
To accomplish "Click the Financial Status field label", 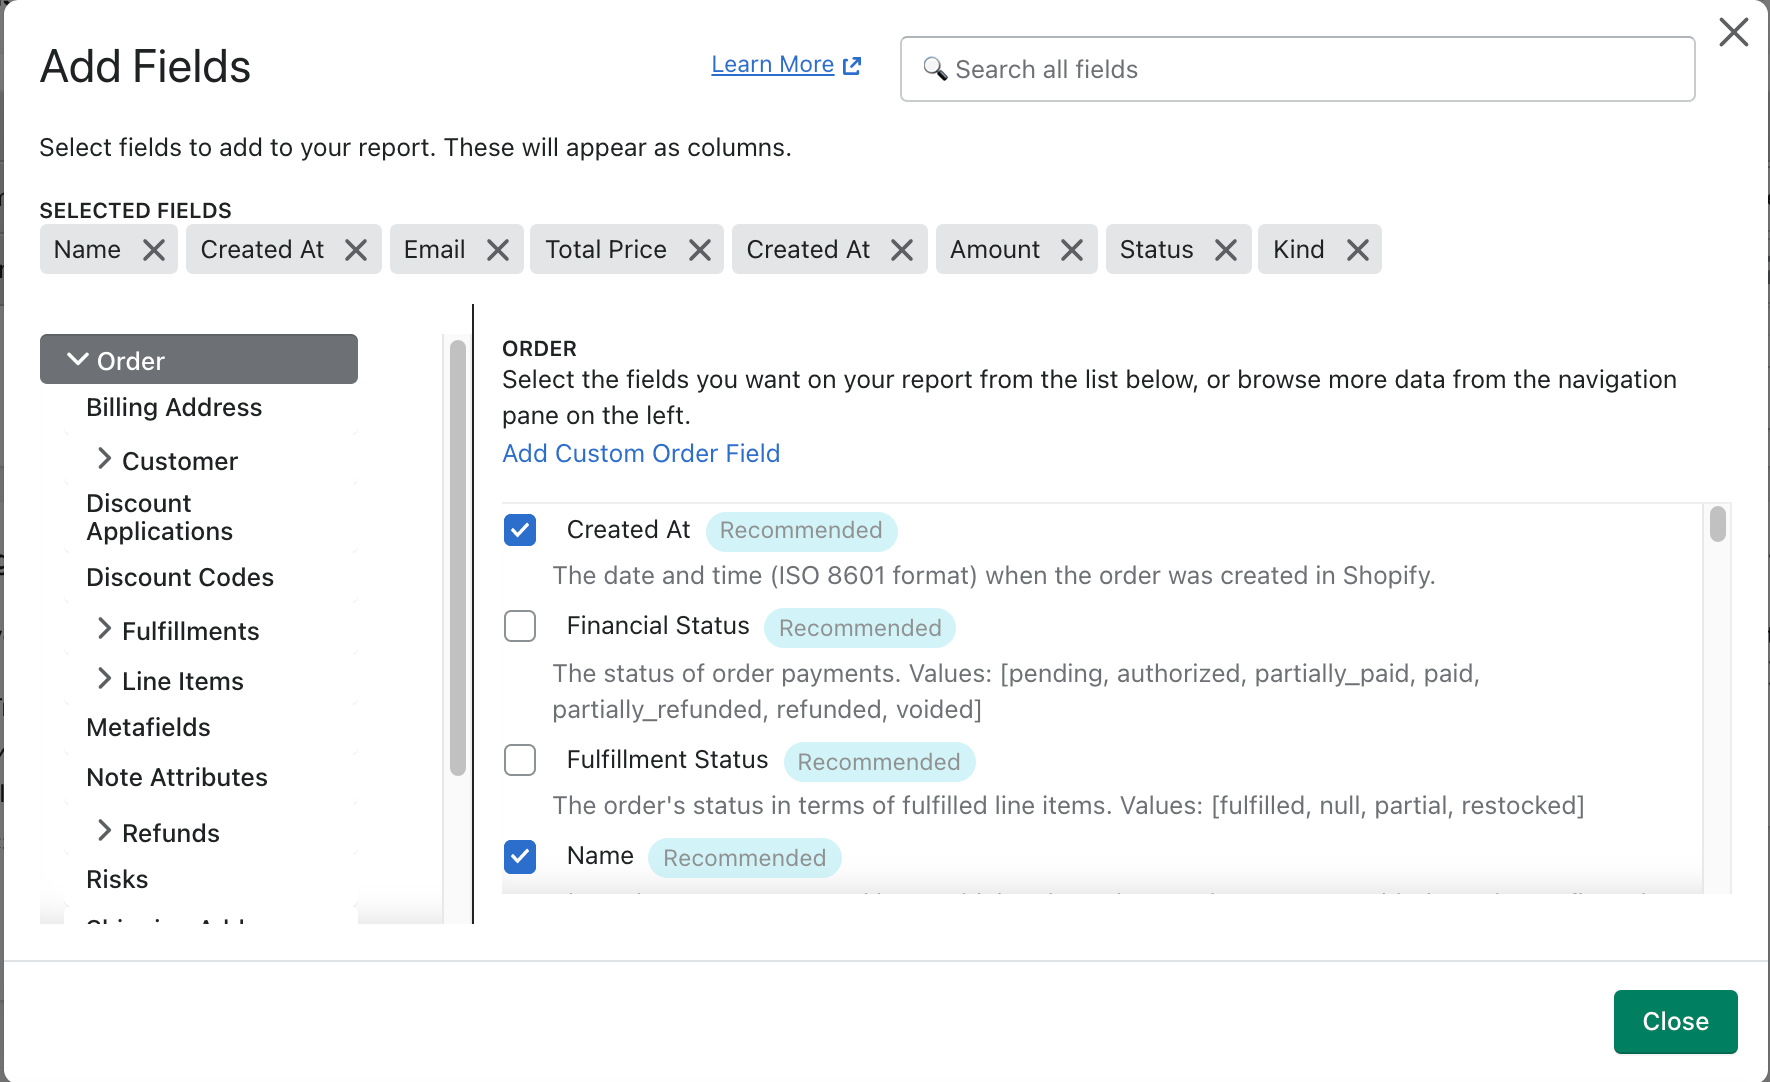I will coord(658,626).
